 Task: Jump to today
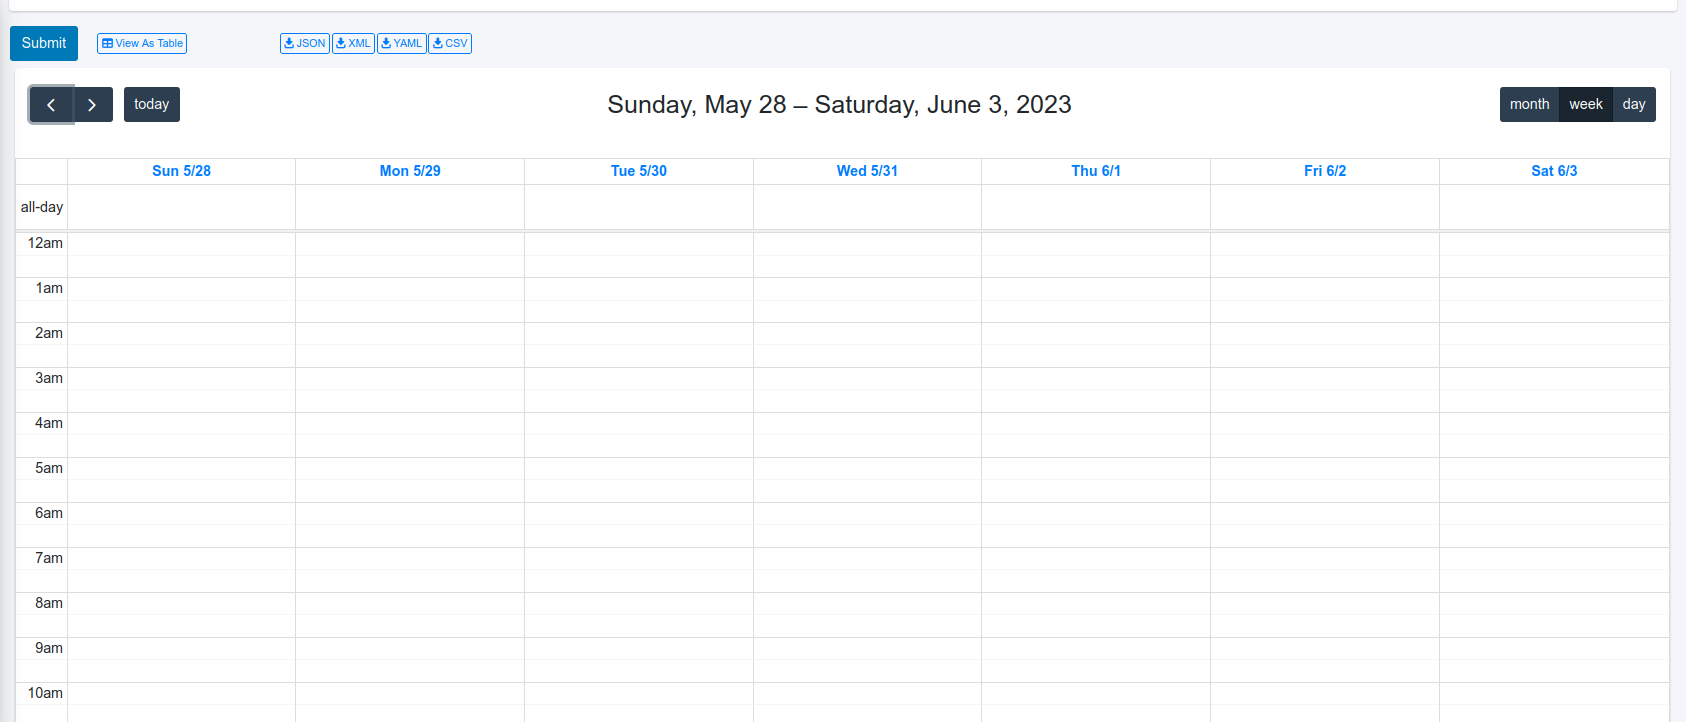(x=152, y=105)
